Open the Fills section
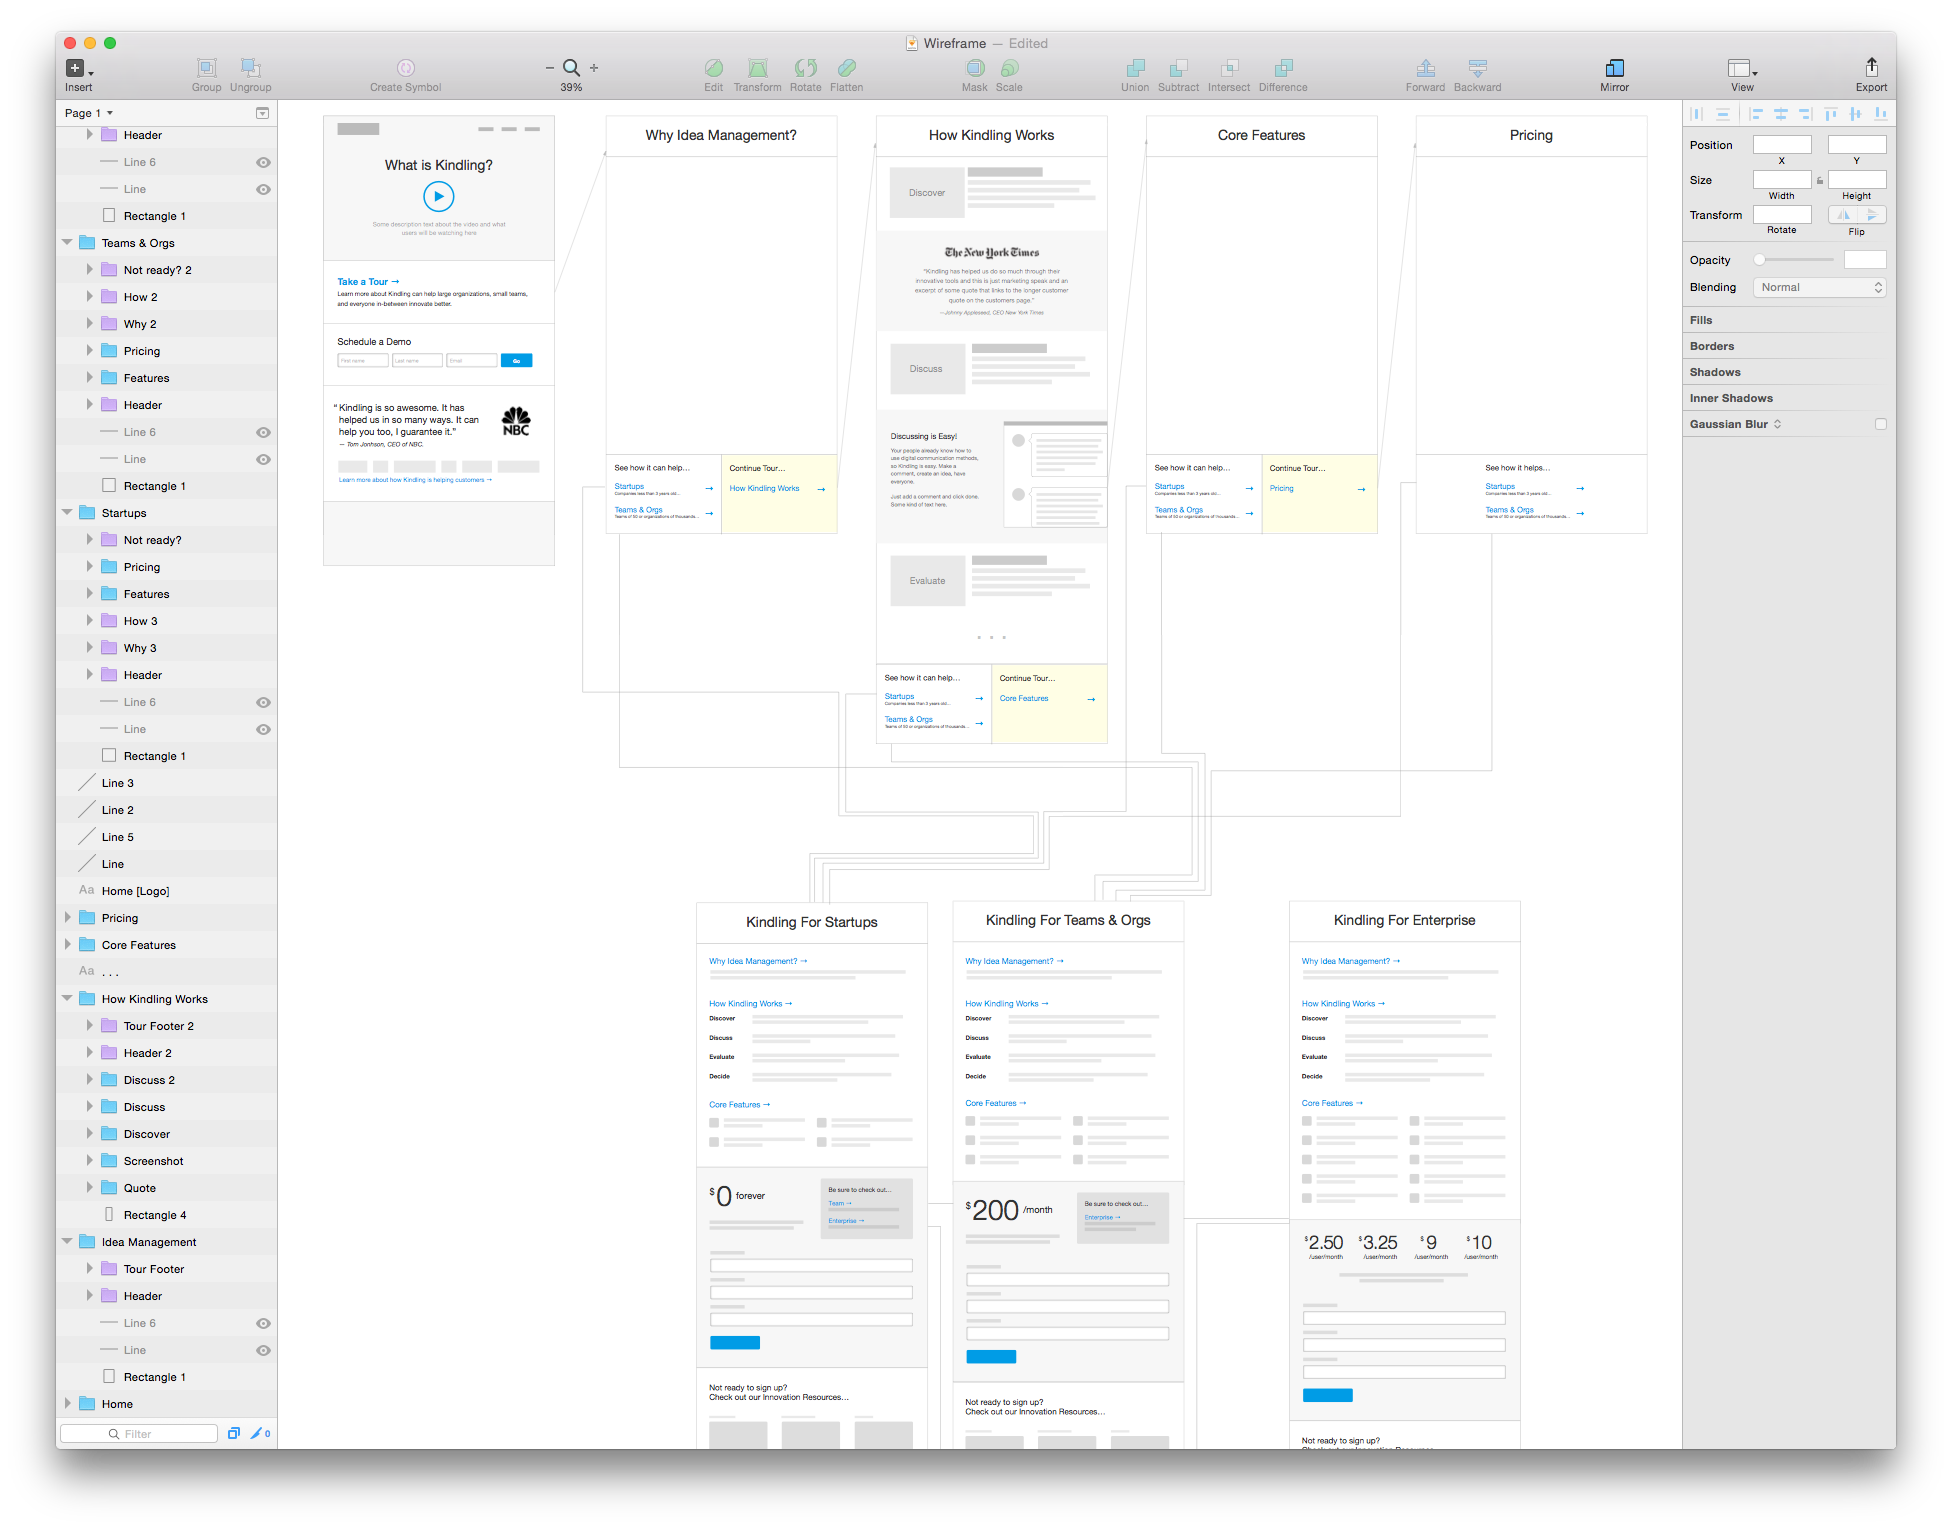Viewport: 1952px width, 1529px height. point(1701,320)
